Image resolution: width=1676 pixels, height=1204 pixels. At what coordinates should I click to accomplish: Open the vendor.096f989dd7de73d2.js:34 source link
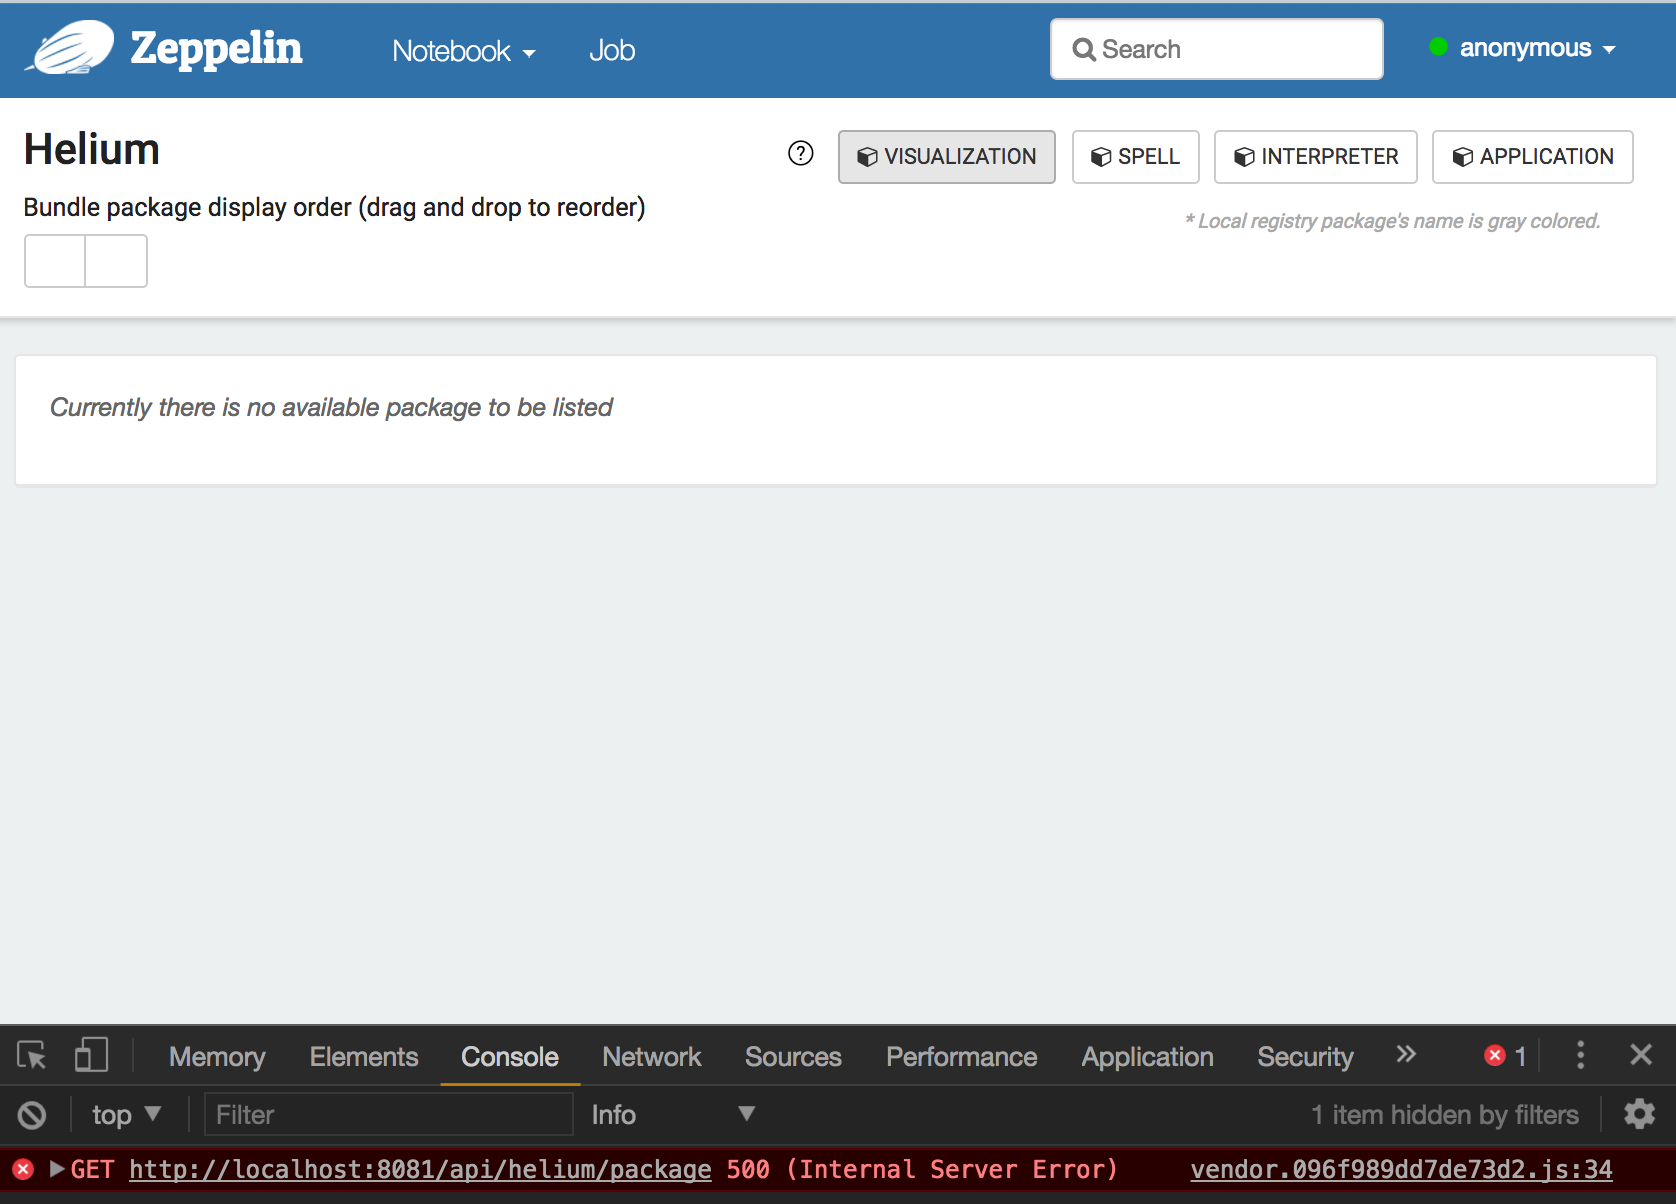coord(1401,1169)
